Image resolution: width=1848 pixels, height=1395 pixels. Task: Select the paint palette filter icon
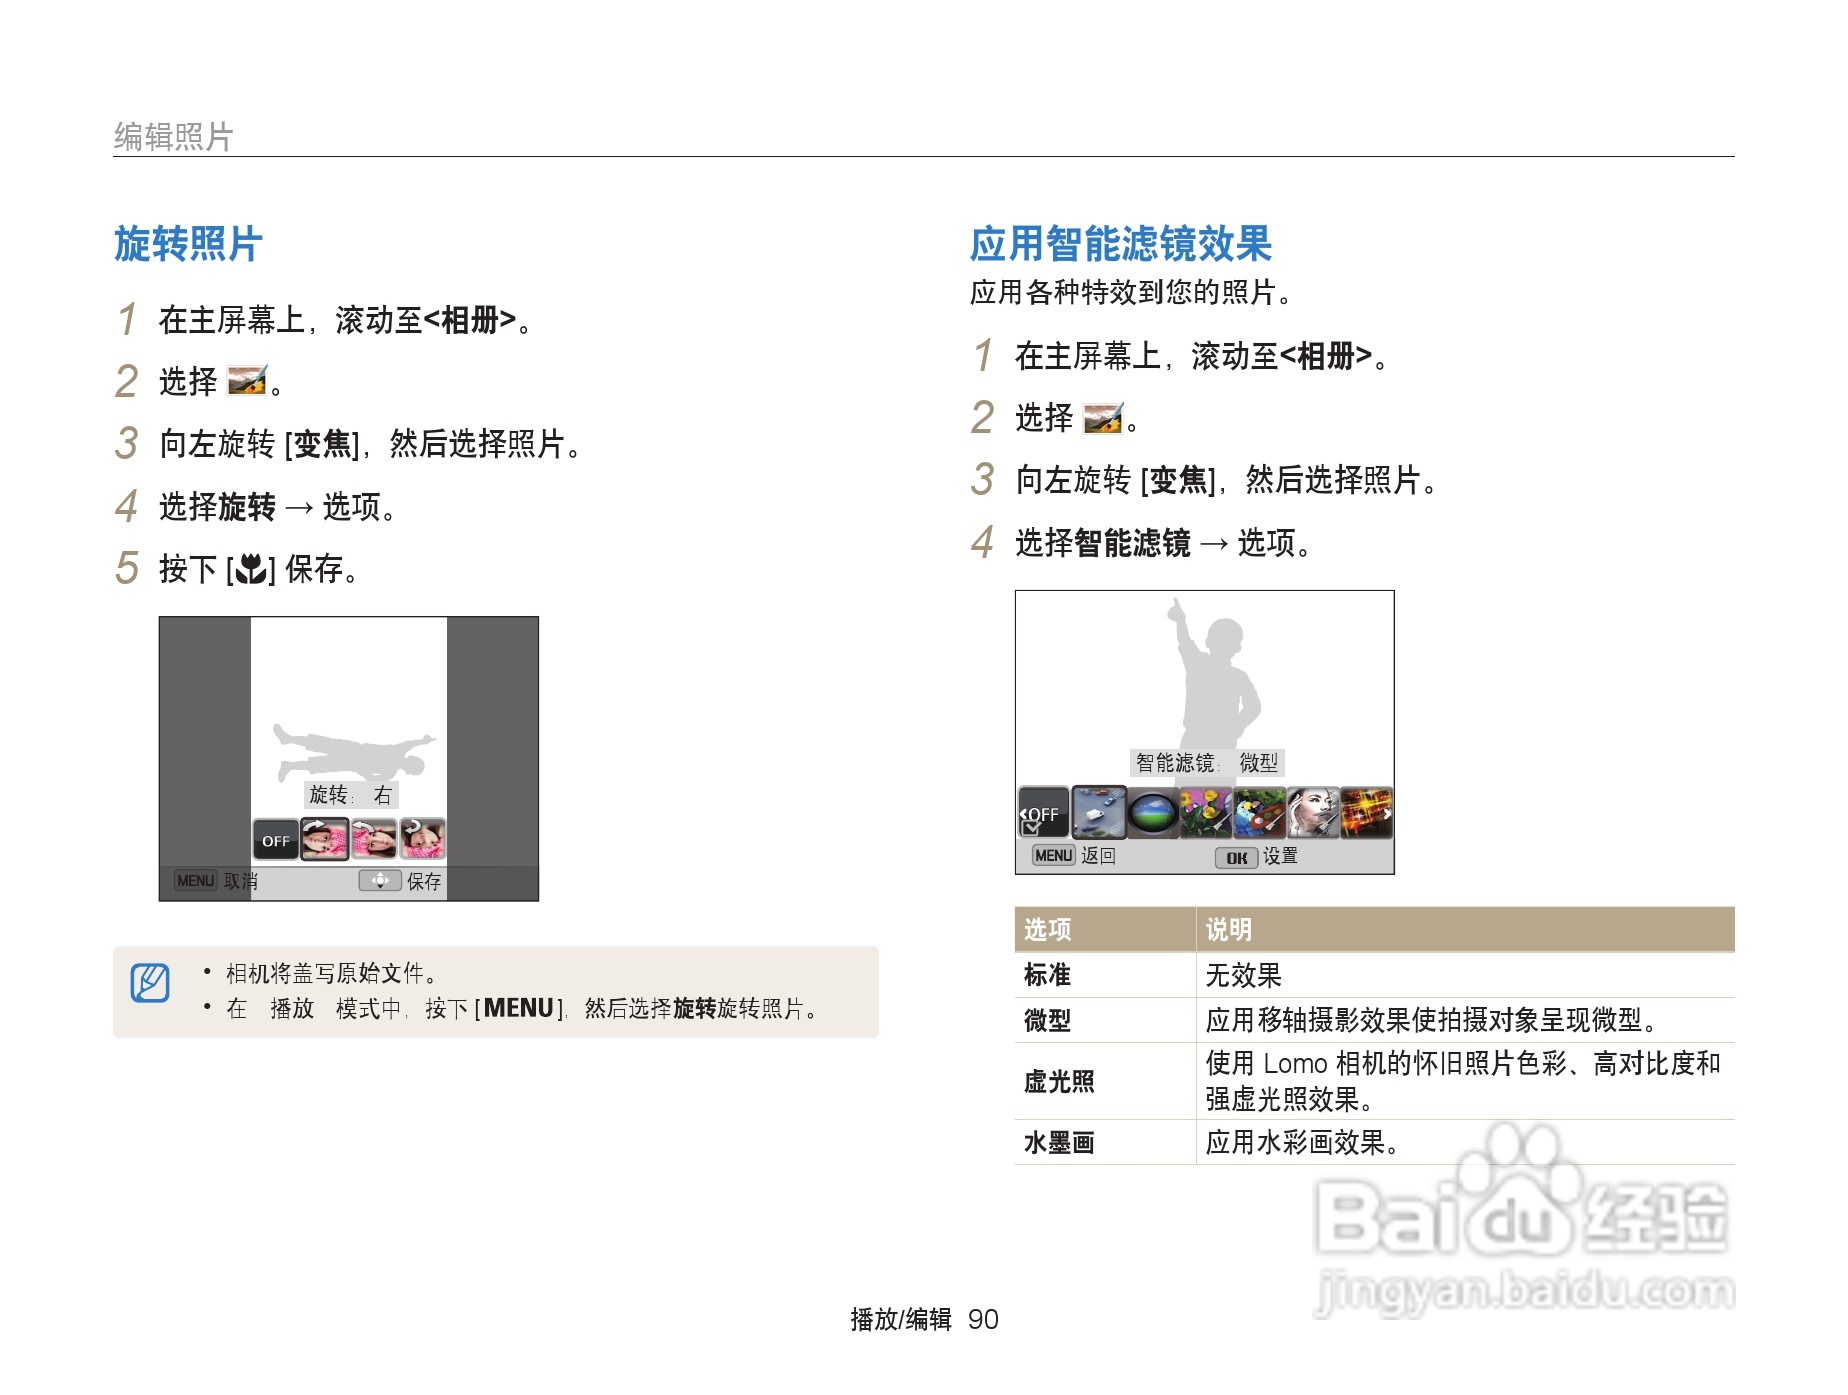point(1259,813)
